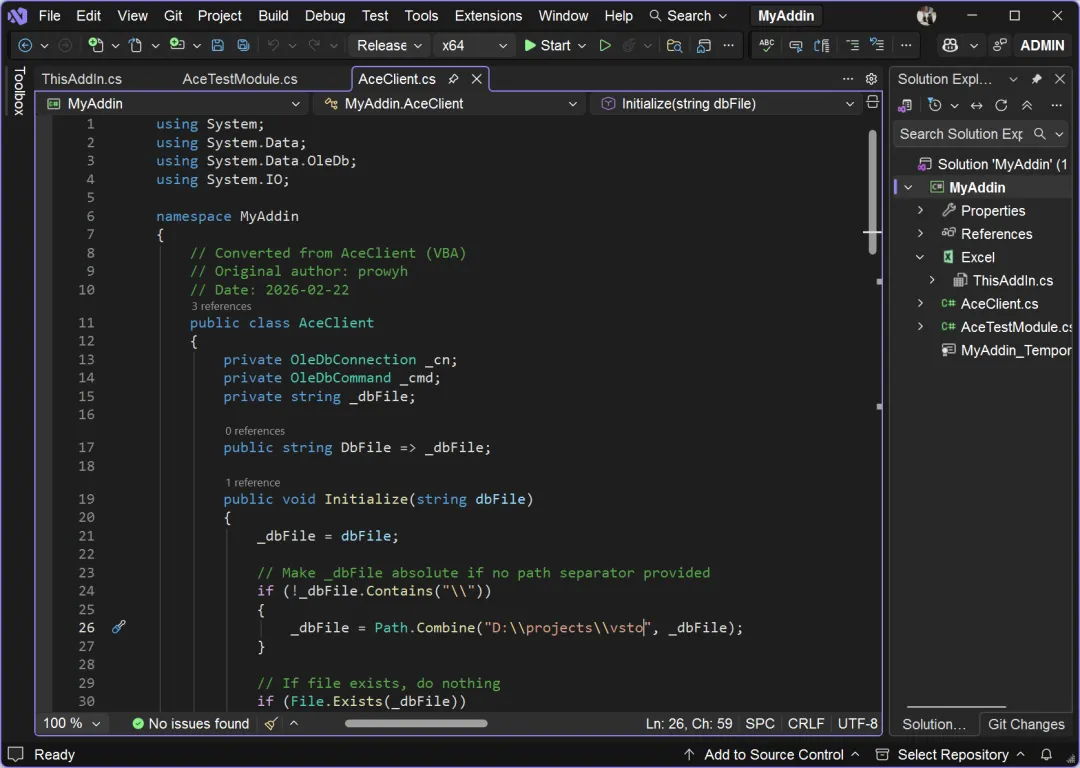Toggle auto-hide pin for Solution Explorer

tap(1036, 79)
